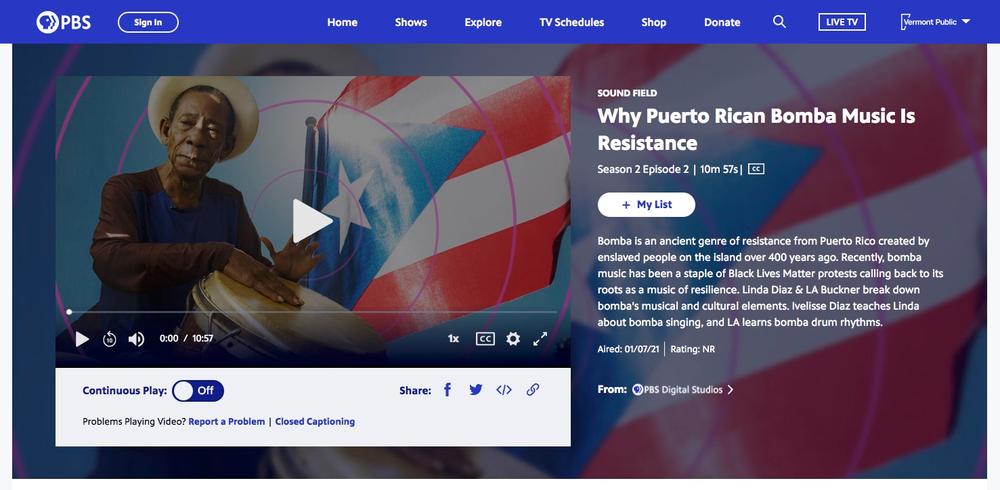Open the SOUND FIELD show link

627,93
